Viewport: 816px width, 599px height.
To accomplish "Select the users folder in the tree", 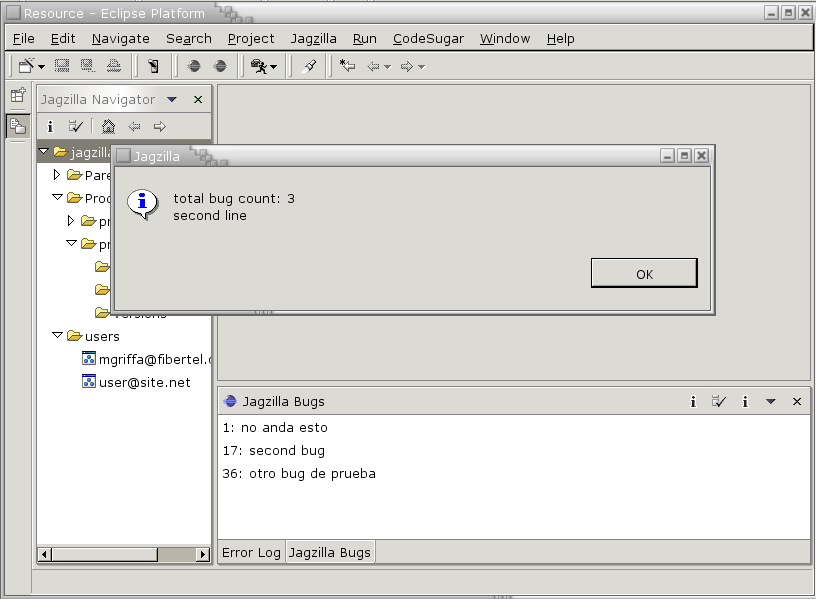I will pyautogui.click(x=101, y=337).
